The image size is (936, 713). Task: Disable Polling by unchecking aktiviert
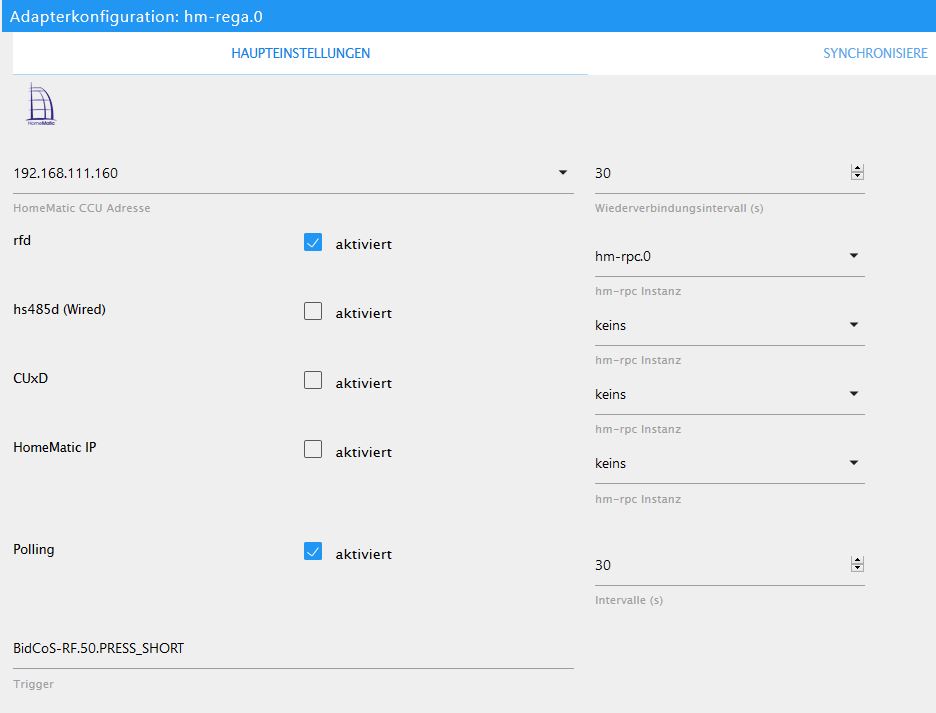(313, 551)
